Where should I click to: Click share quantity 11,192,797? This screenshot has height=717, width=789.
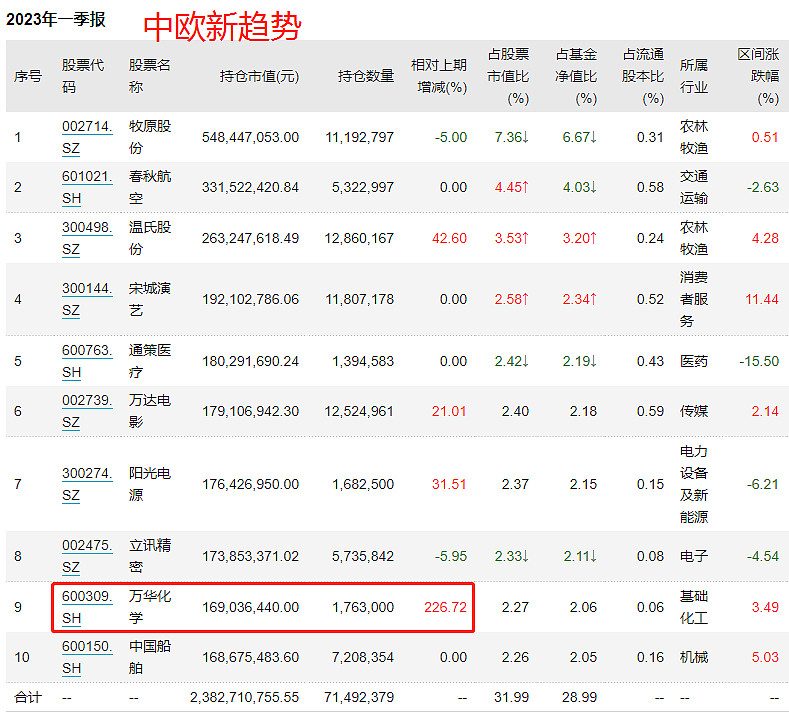point(359,137)
